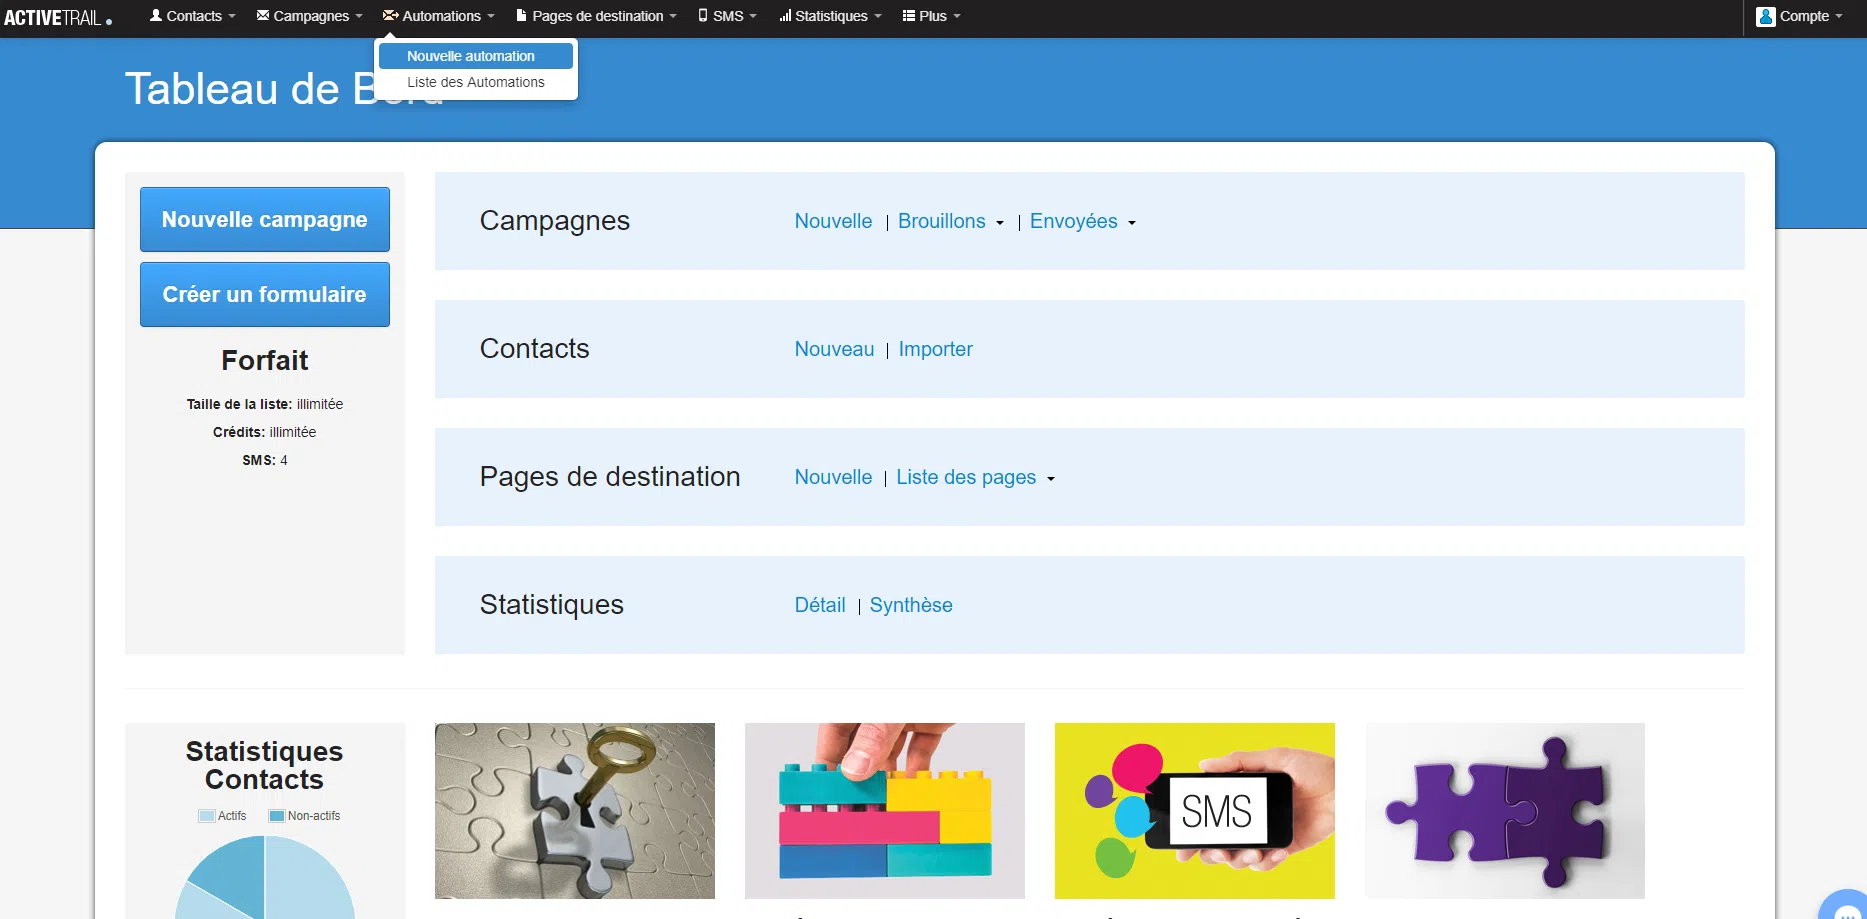
Task: Open the SMS phone thumbnail image
Action: pyautogui.click(x=1195, y=811)
